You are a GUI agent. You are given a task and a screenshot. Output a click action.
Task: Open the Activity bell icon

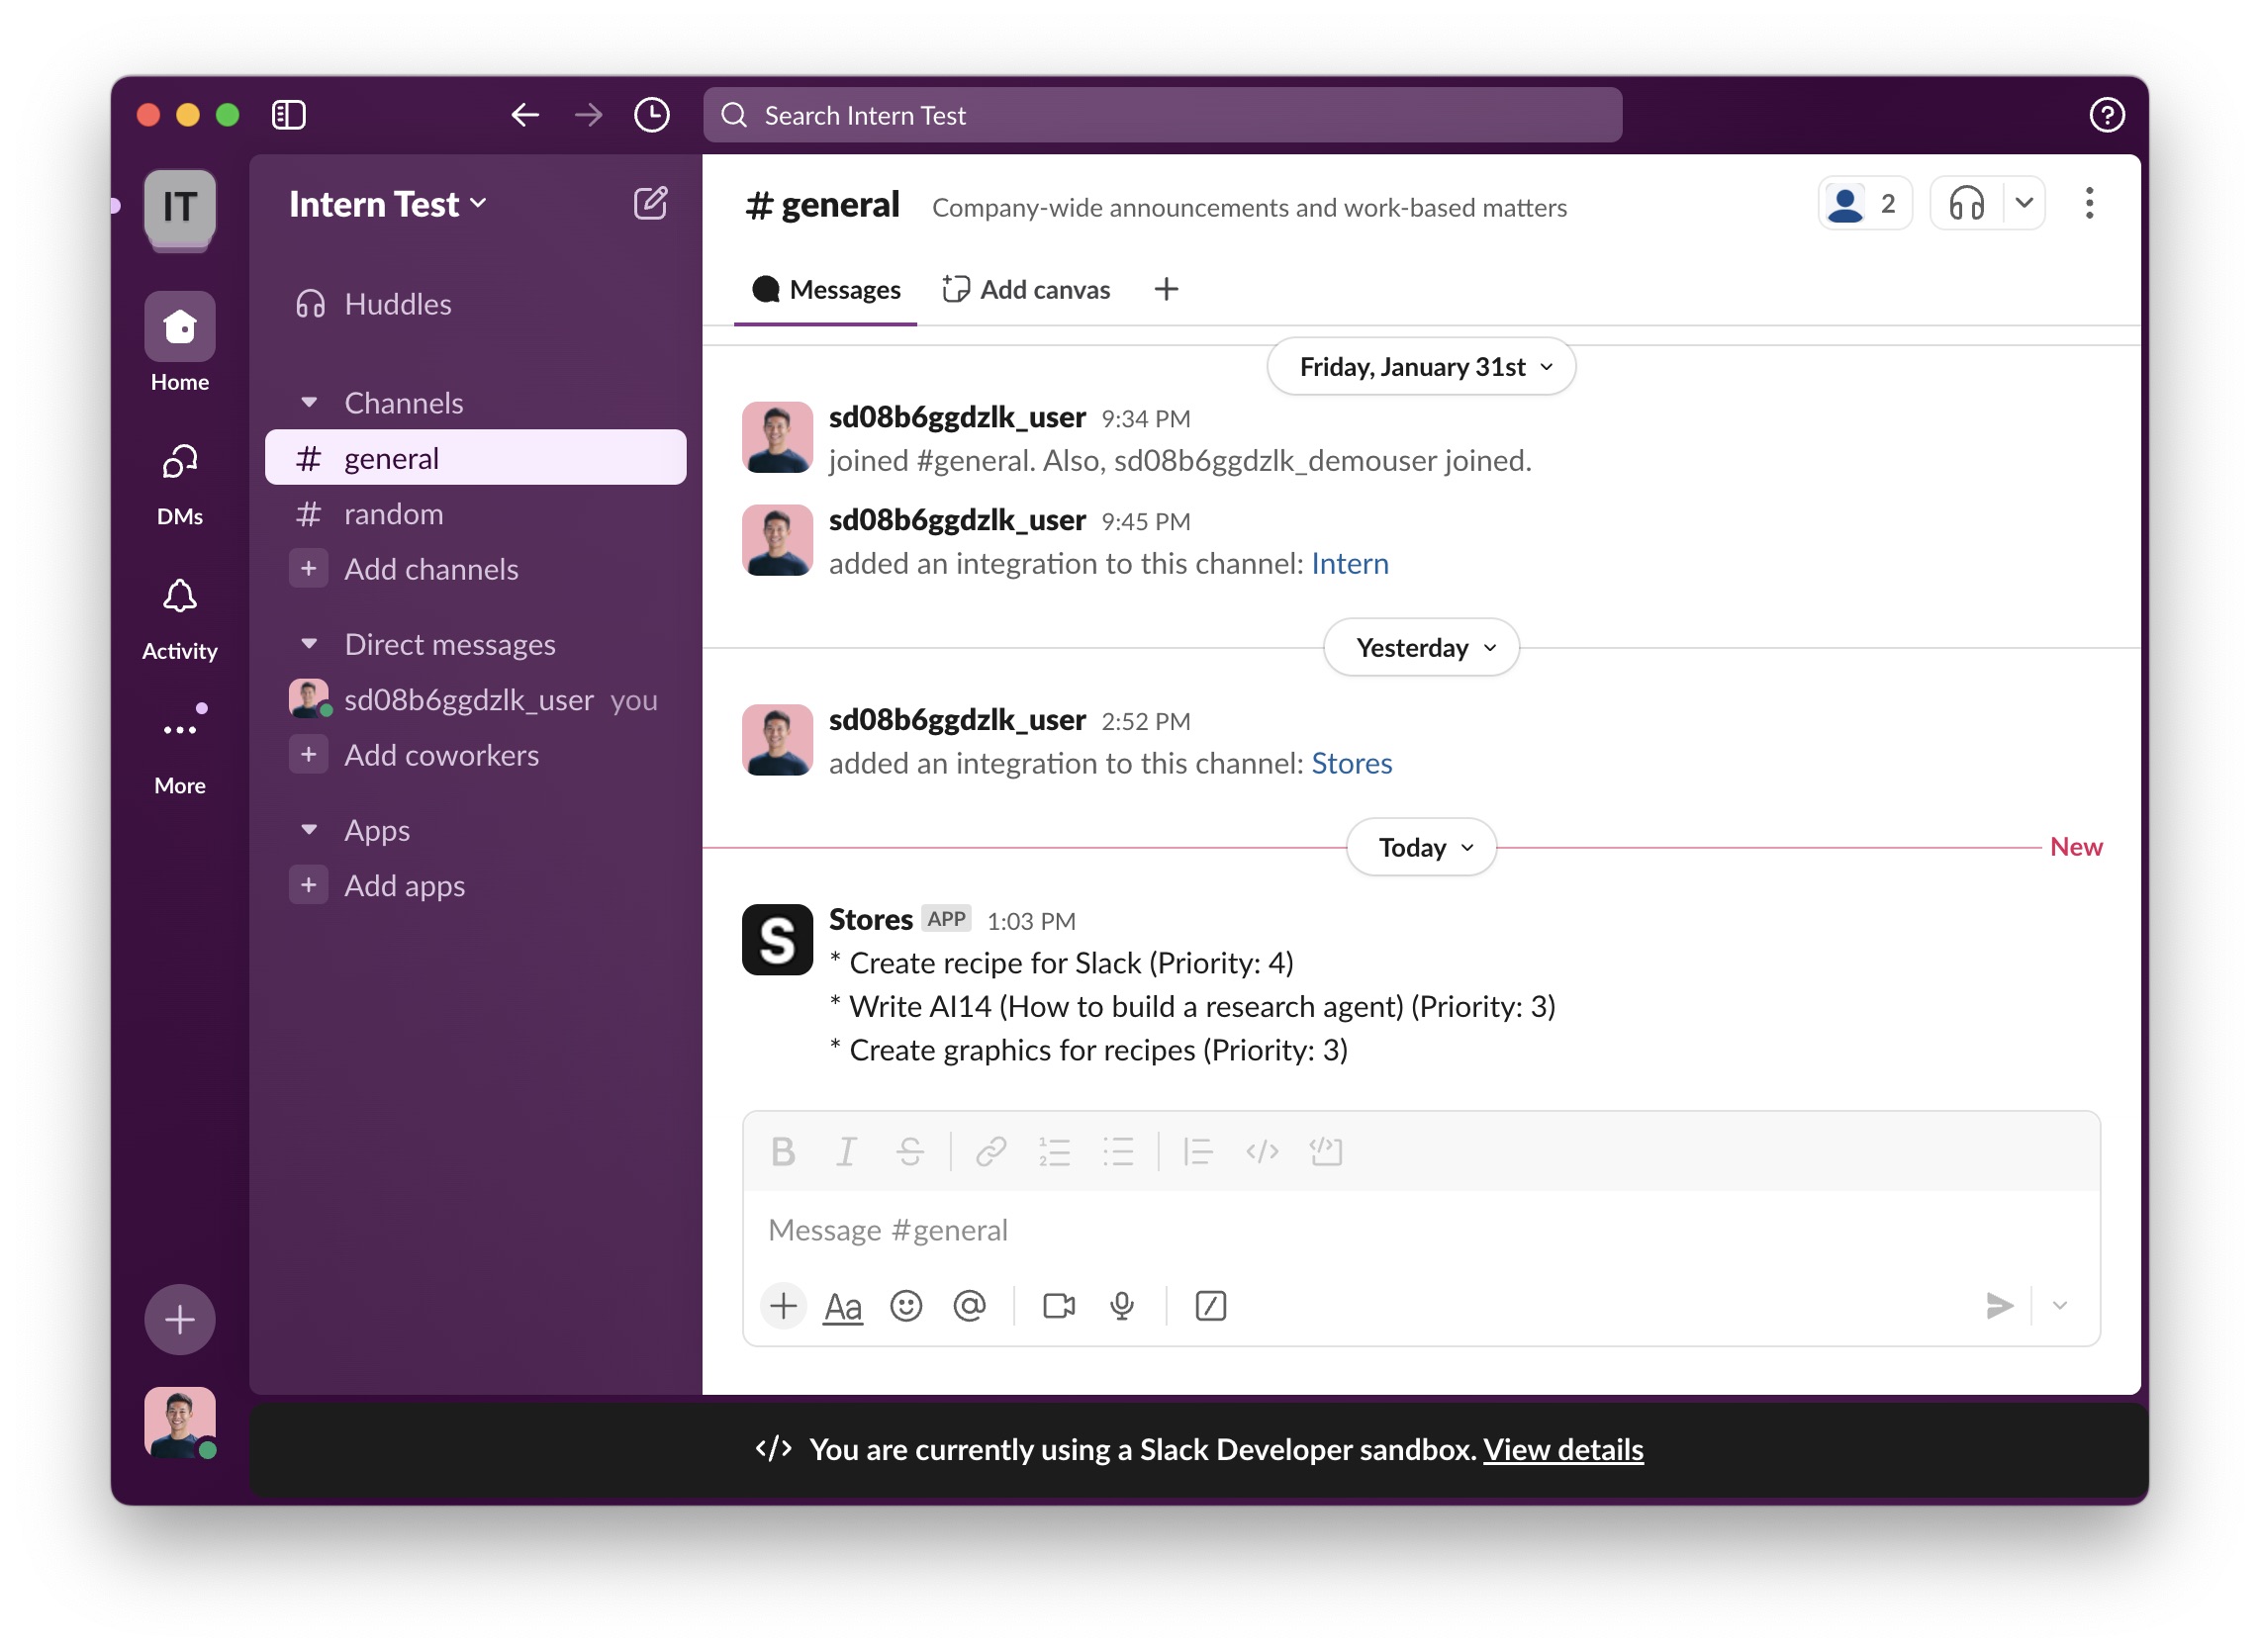pyautogui.click(x=180, y=598)
